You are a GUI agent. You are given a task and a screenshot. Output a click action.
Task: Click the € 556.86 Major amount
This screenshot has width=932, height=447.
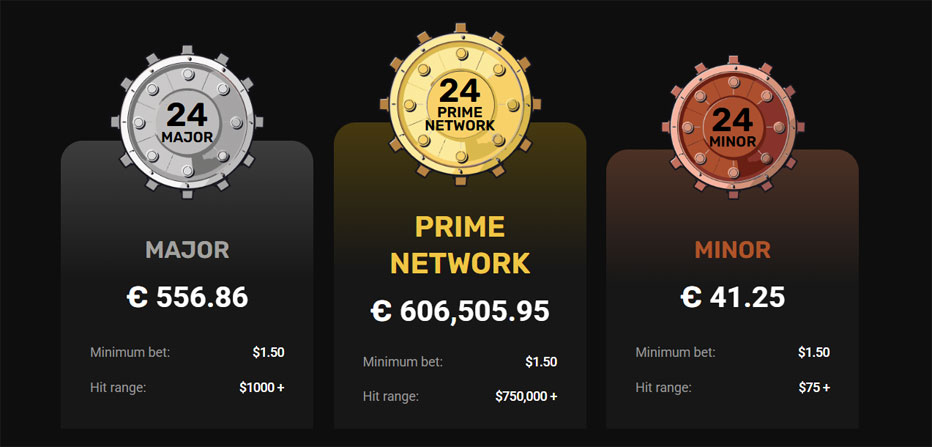pos(187,297)
